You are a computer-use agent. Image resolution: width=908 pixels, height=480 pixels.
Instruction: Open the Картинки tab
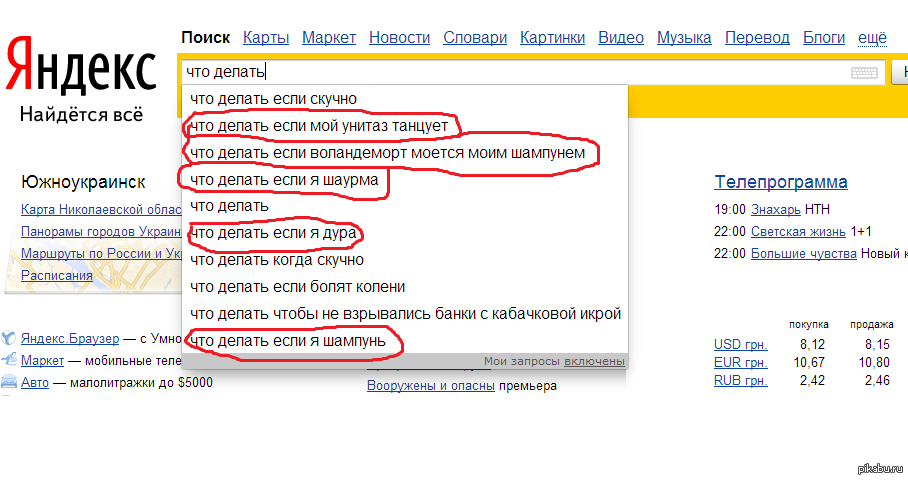pyautogui.click(x=552, y=38)
